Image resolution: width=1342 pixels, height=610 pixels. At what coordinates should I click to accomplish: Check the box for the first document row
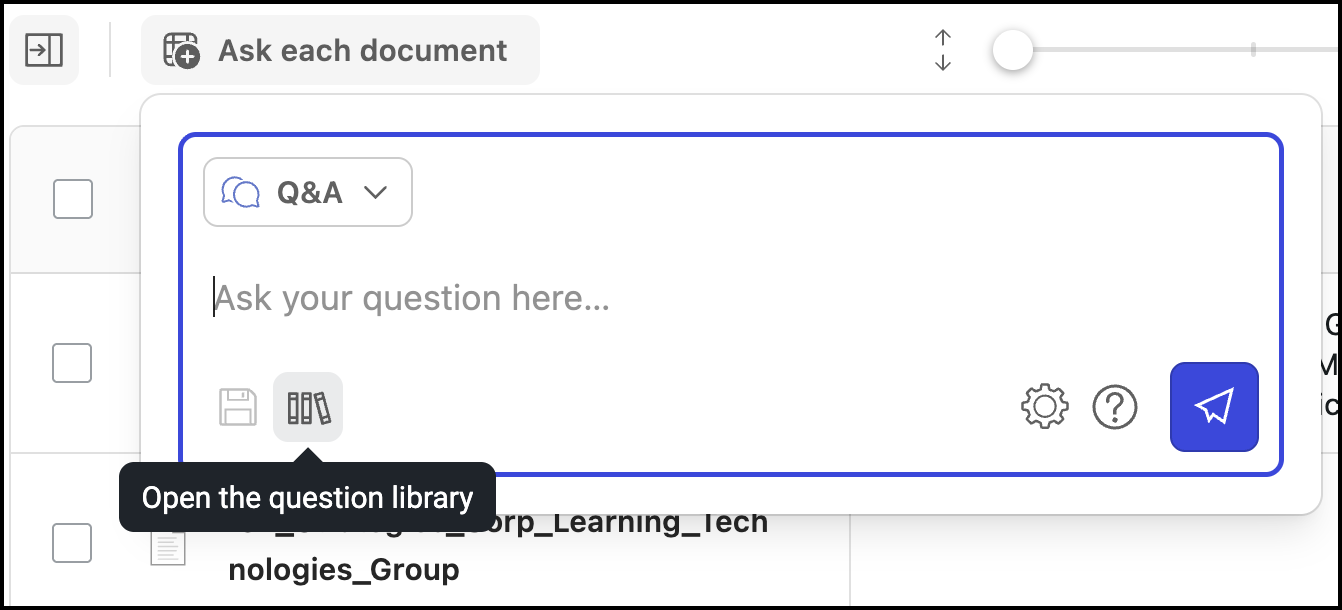pyautogui.click(x=71, y=363)
